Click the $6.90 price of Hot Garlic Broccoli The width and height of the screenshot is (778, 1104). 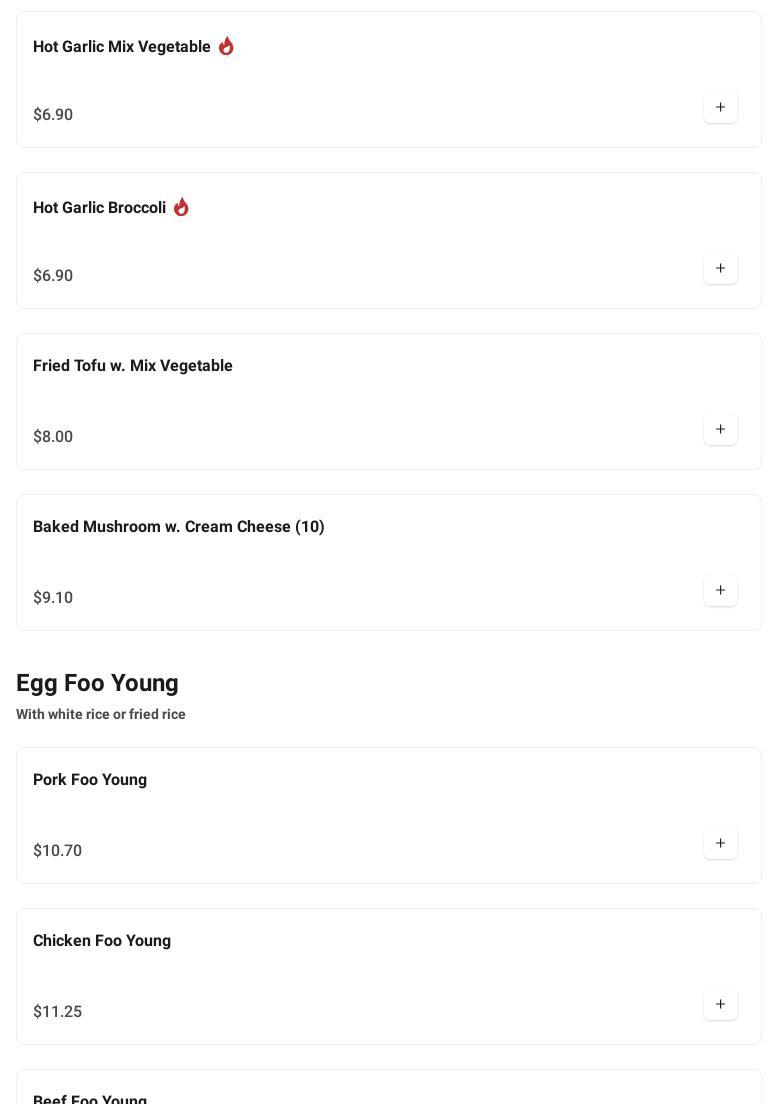click(x=53, y=276)
